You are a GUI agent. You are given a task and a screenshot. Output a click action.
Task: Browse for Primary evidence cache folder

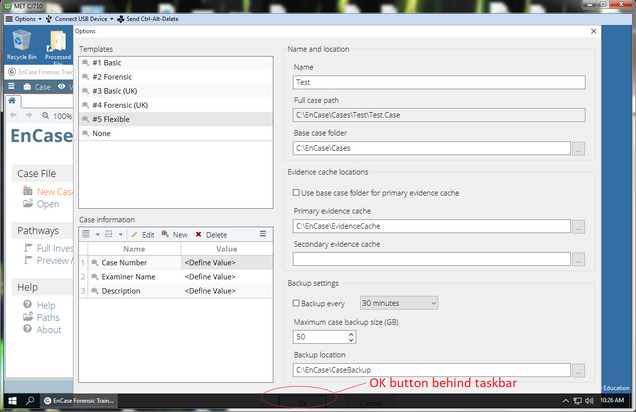[578, 227]
